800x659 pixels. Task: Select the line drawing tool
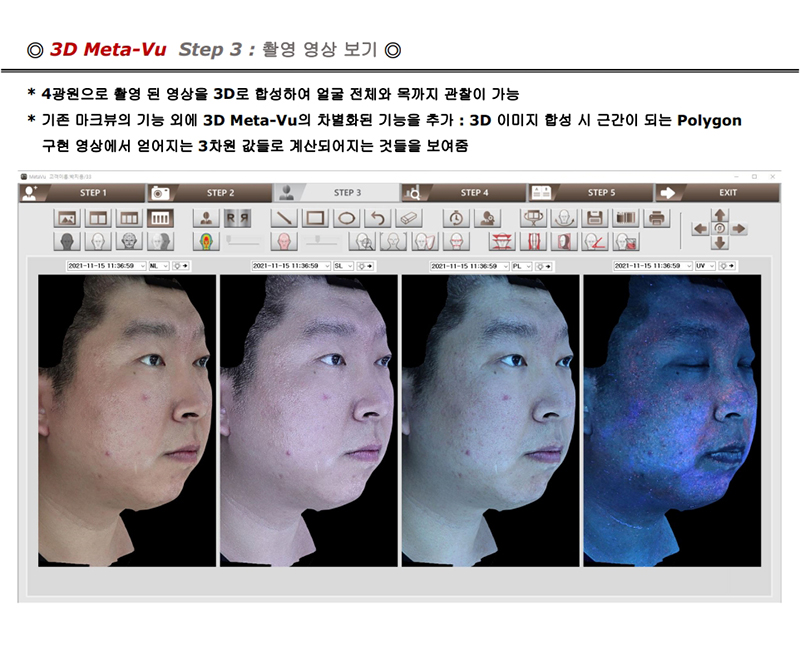285,217
